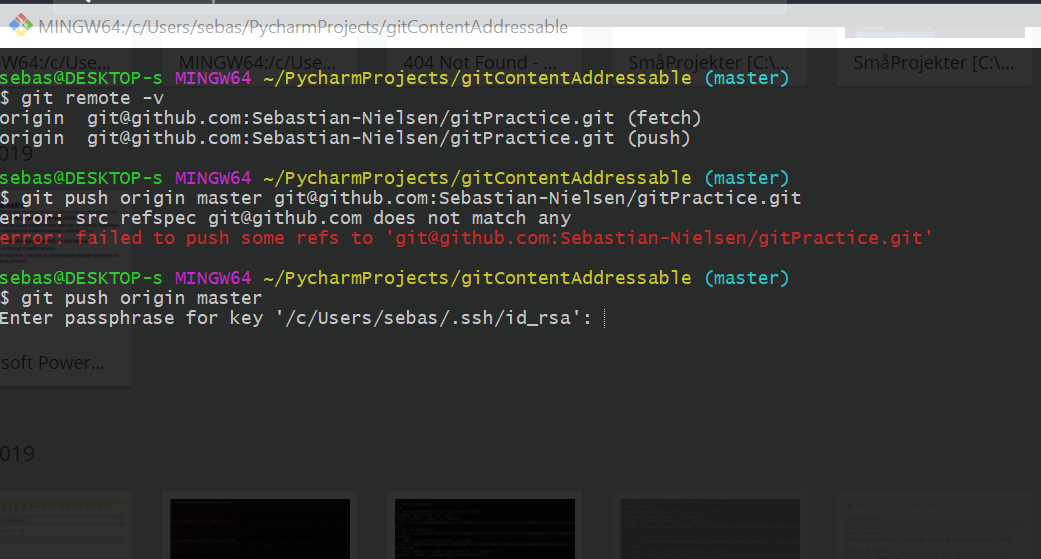Open the dark terminal thumbnail below the passphrase prompt

(260, 528)
